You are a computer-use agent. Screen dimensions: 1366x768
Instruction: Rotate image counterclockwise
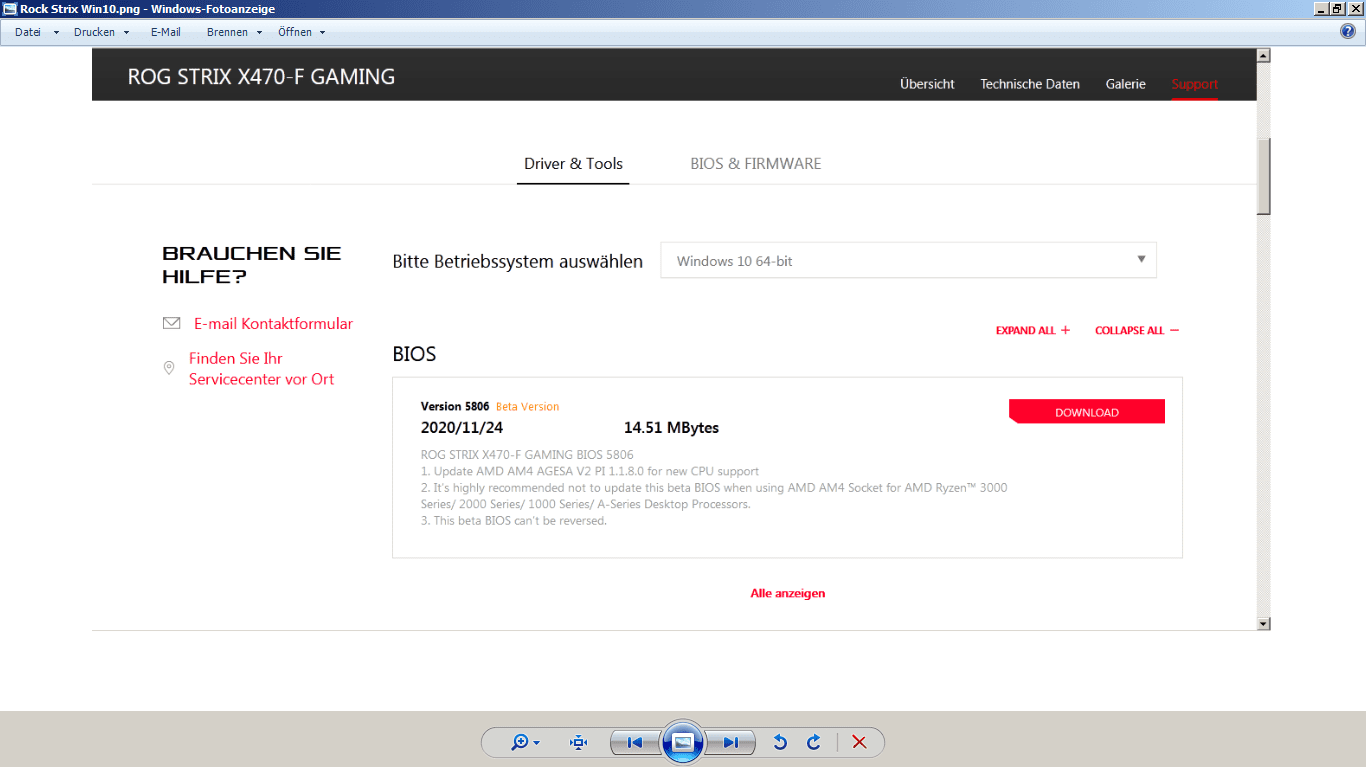click(780, 742)
